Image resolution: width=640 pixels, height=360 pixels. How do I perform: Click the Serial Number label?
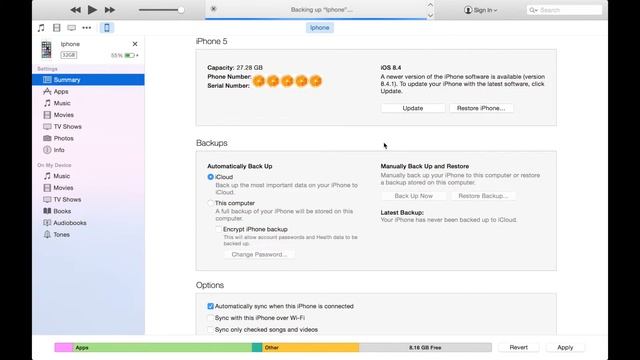229,86
